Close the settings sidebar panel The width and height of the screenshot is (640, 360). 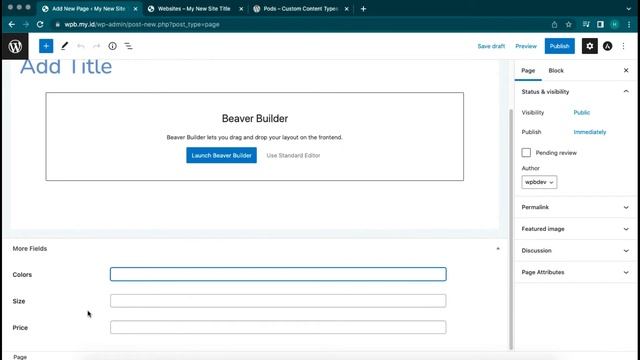point(626,70)
